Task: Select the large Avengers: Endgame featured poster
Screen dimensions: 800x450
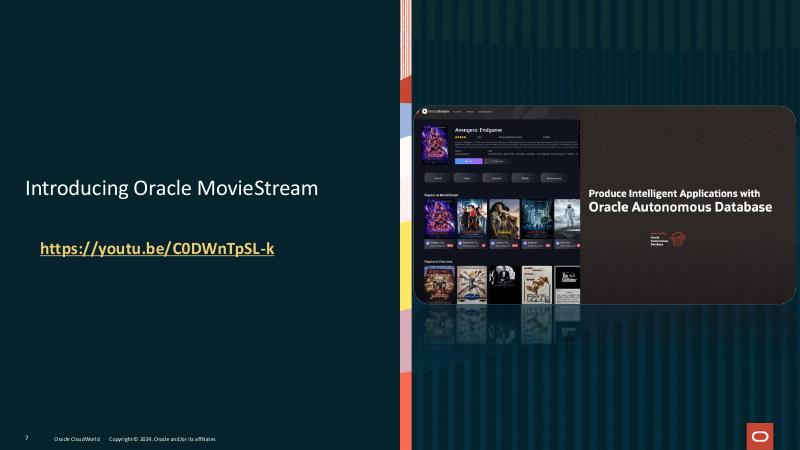Action: click(x=435, y=144)
